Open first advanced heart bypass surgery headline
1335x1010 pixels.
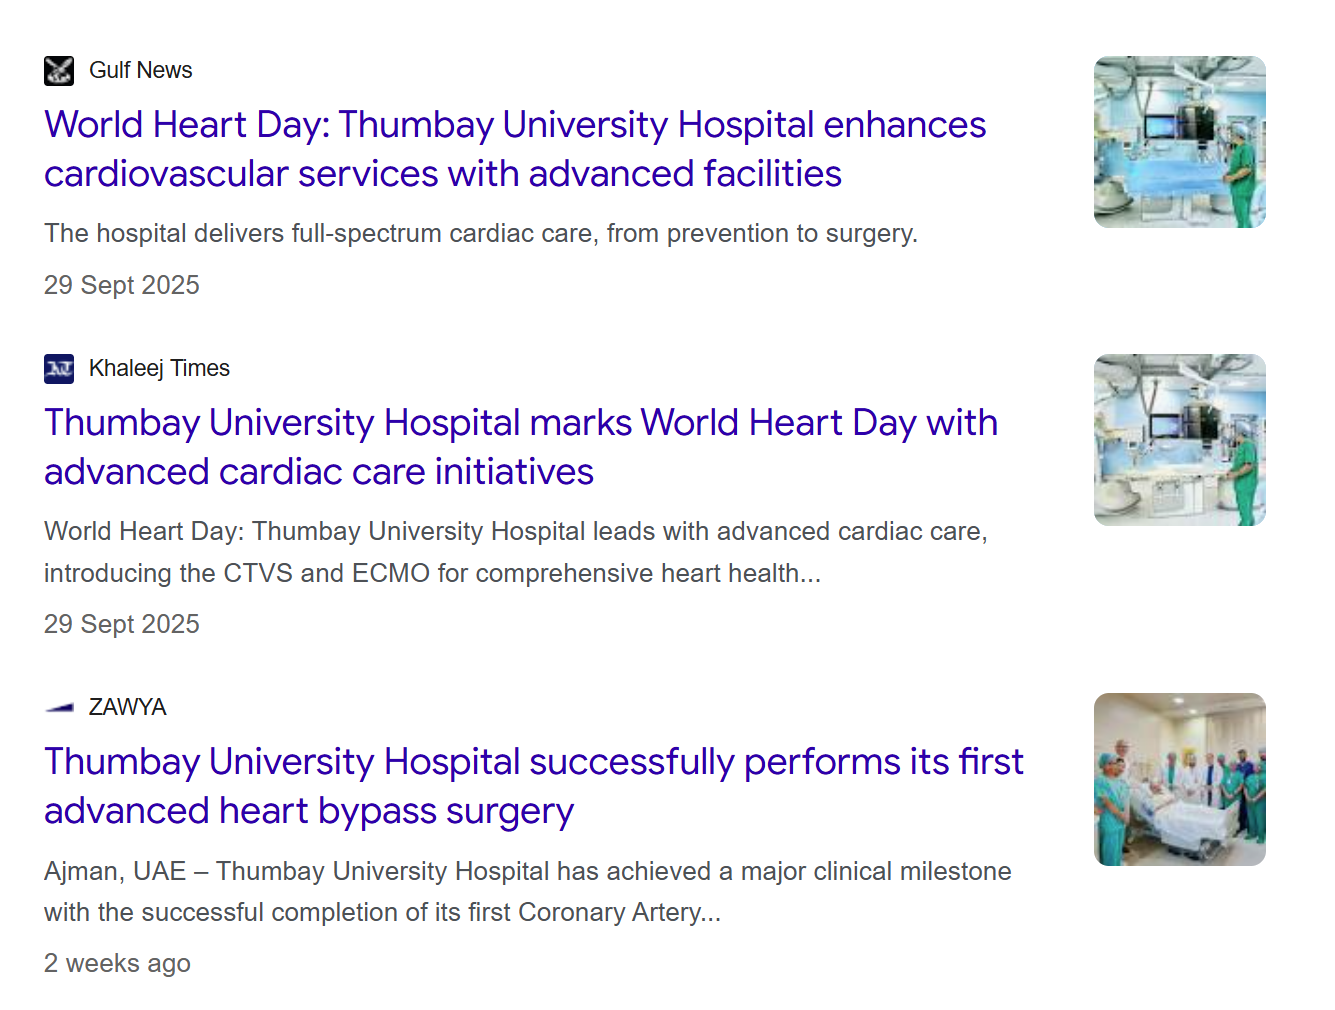533,762
